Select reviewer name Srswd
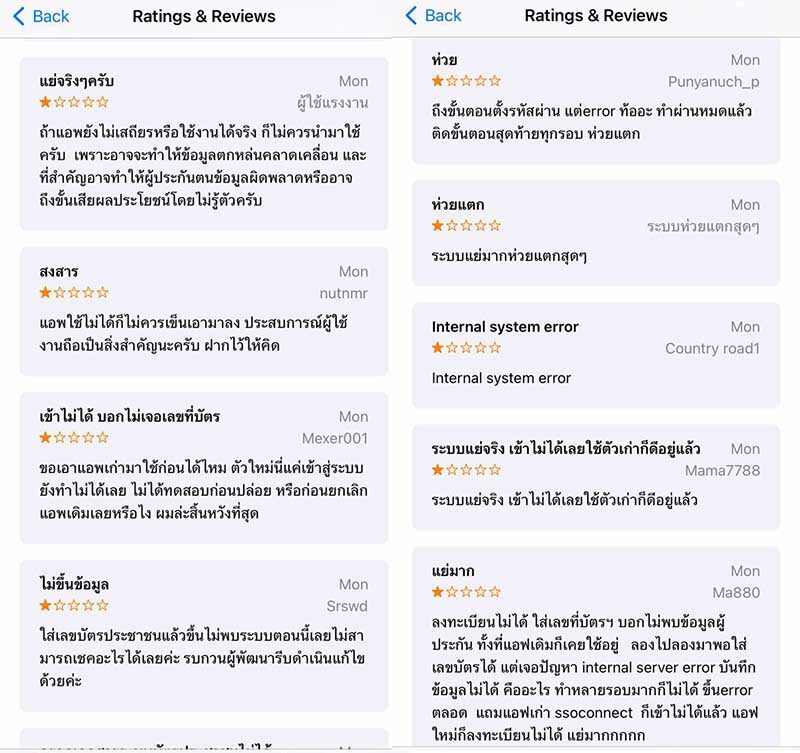 (347, 606)
